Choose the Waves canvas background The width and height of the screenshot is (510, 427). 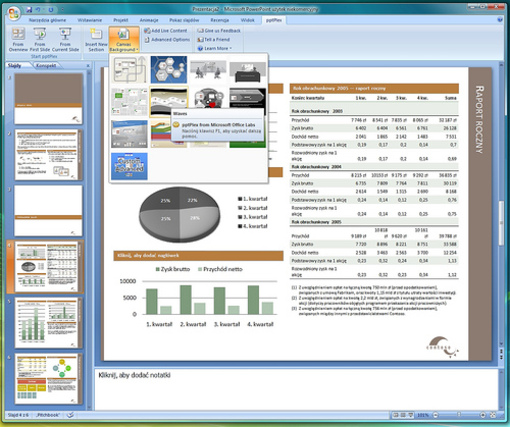(169, 102)
